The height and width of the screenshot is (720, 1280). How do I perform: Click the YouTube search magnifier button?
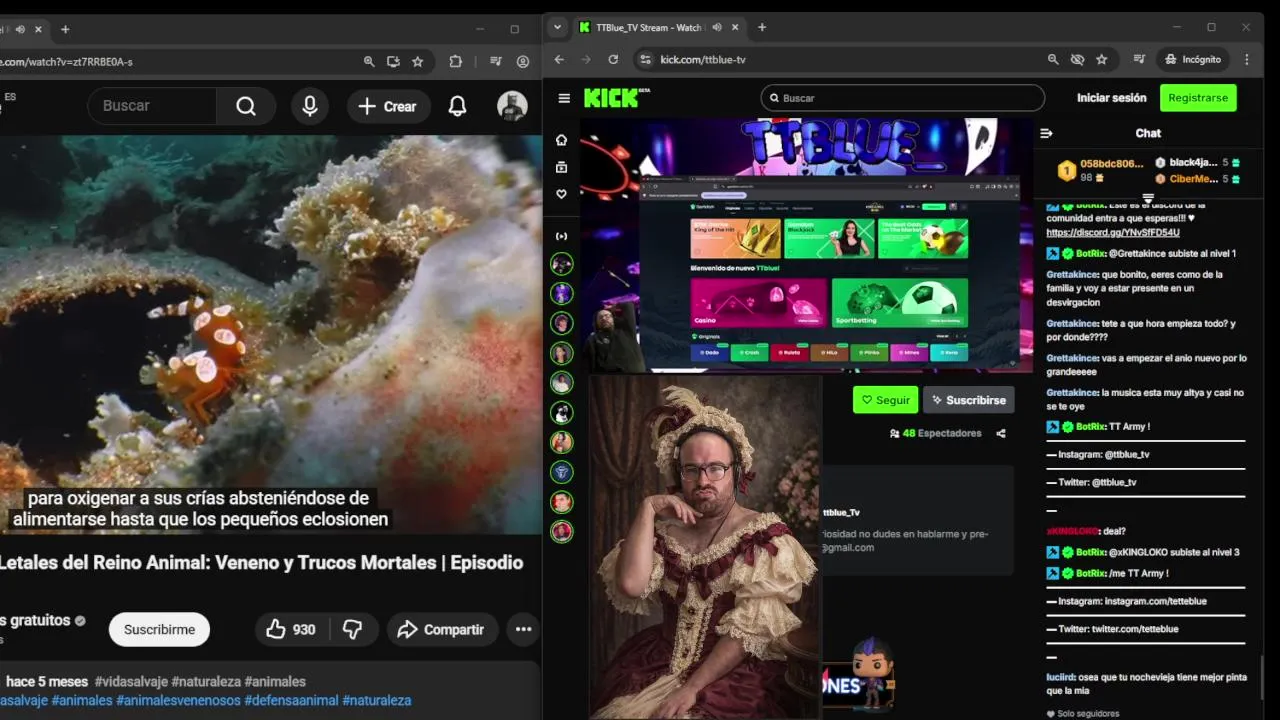pyautogui.click(x=246, y=106)
